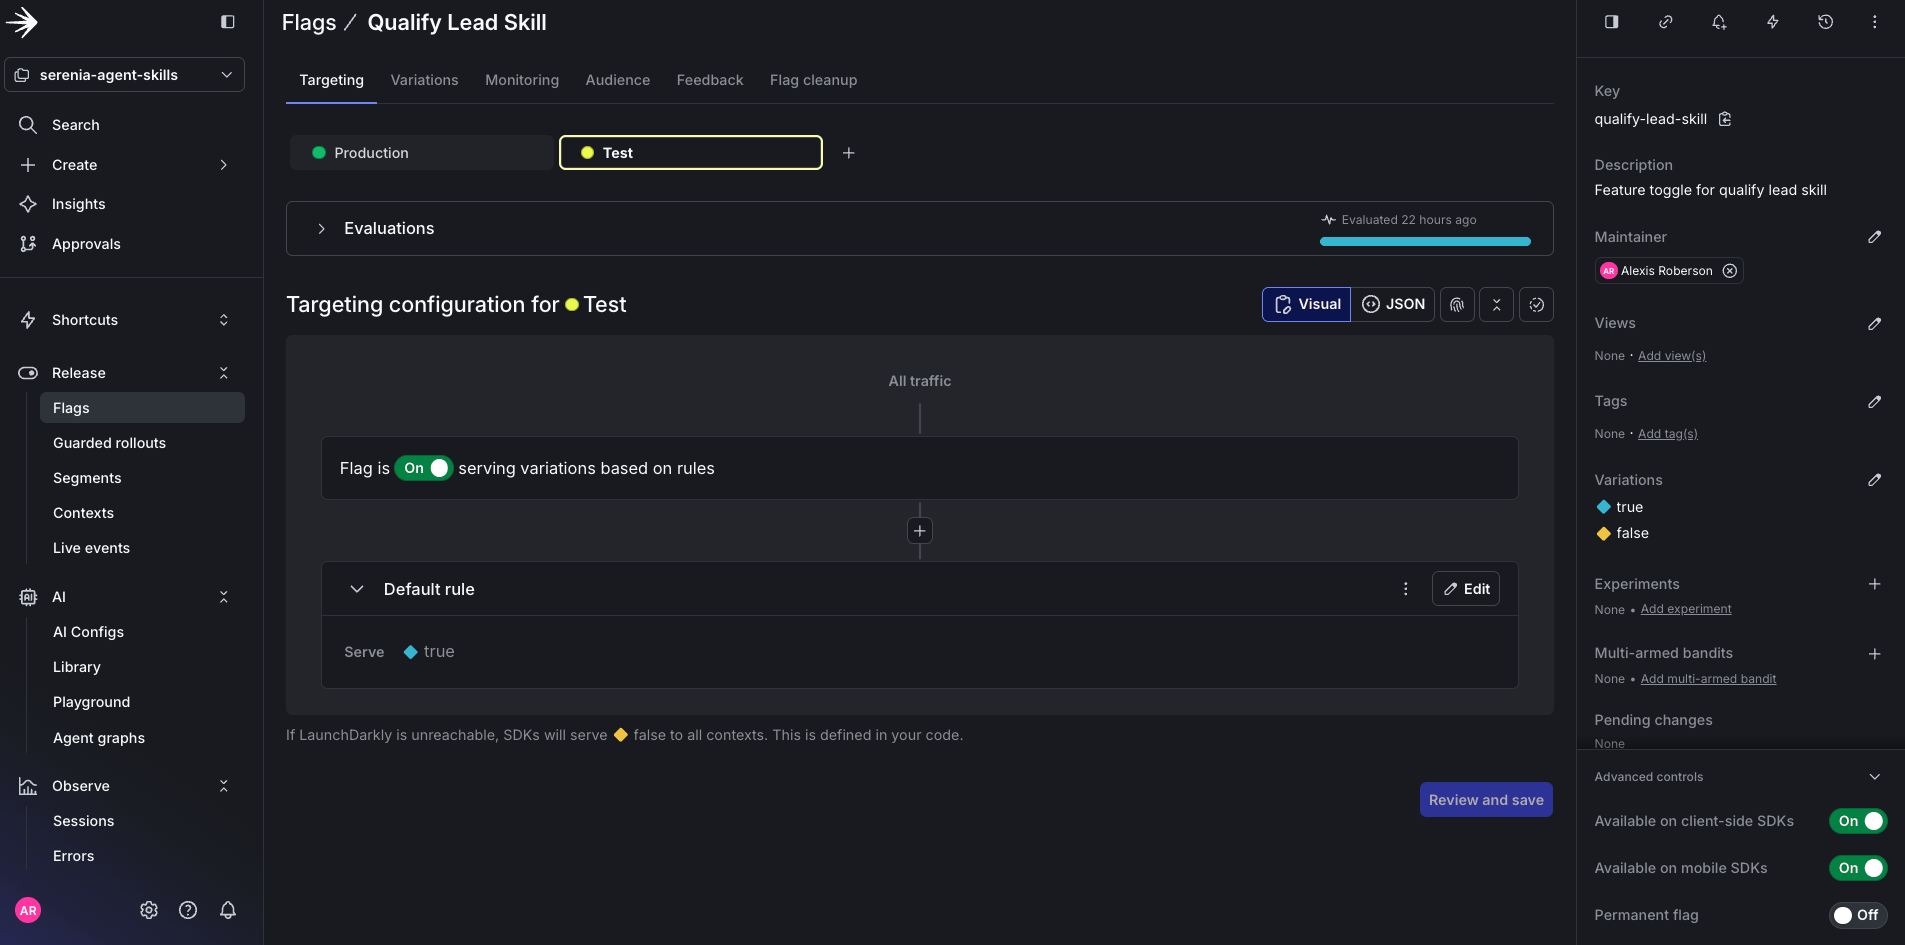Select the Production environment
Screen dimensions: 1905x945
click(421, 153)
